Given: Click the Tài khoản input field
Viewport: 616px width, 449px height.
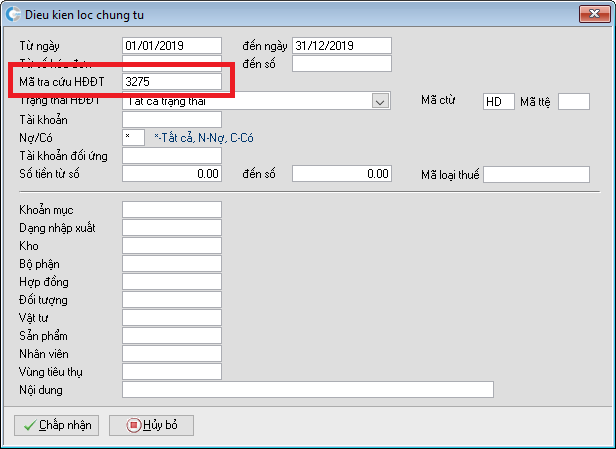Looking at the screenshot, I should 171,119.
